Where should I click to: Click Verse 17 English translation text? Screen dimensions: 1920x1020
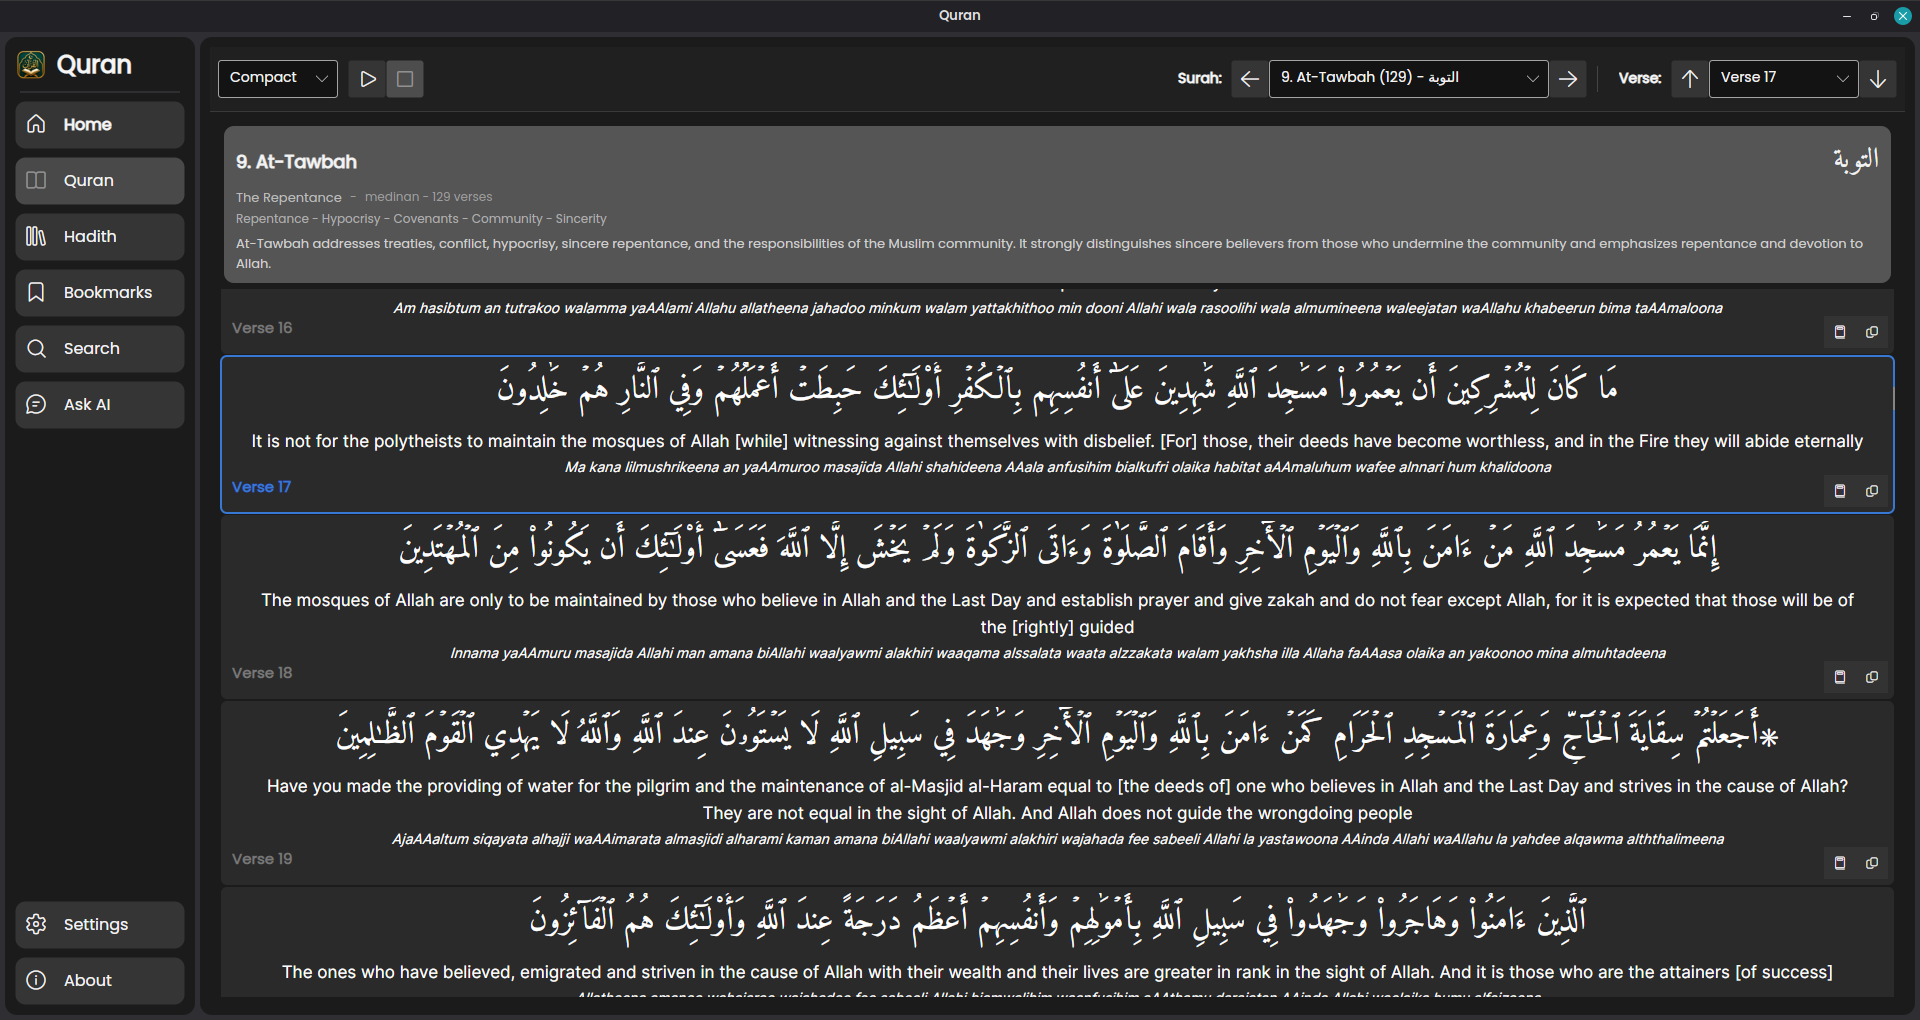[x=1057, y=441]
